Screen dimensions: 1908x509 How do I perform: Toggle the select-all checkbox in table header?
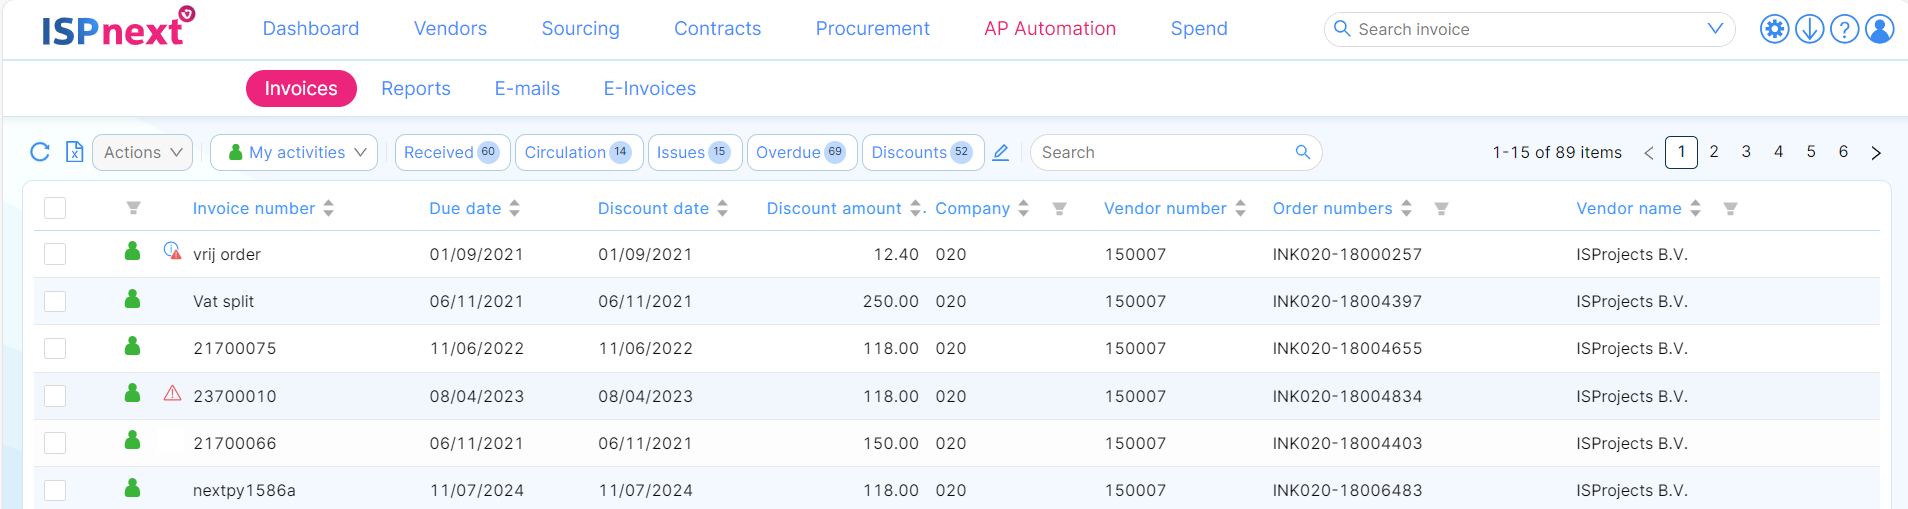tap(55, 208)
